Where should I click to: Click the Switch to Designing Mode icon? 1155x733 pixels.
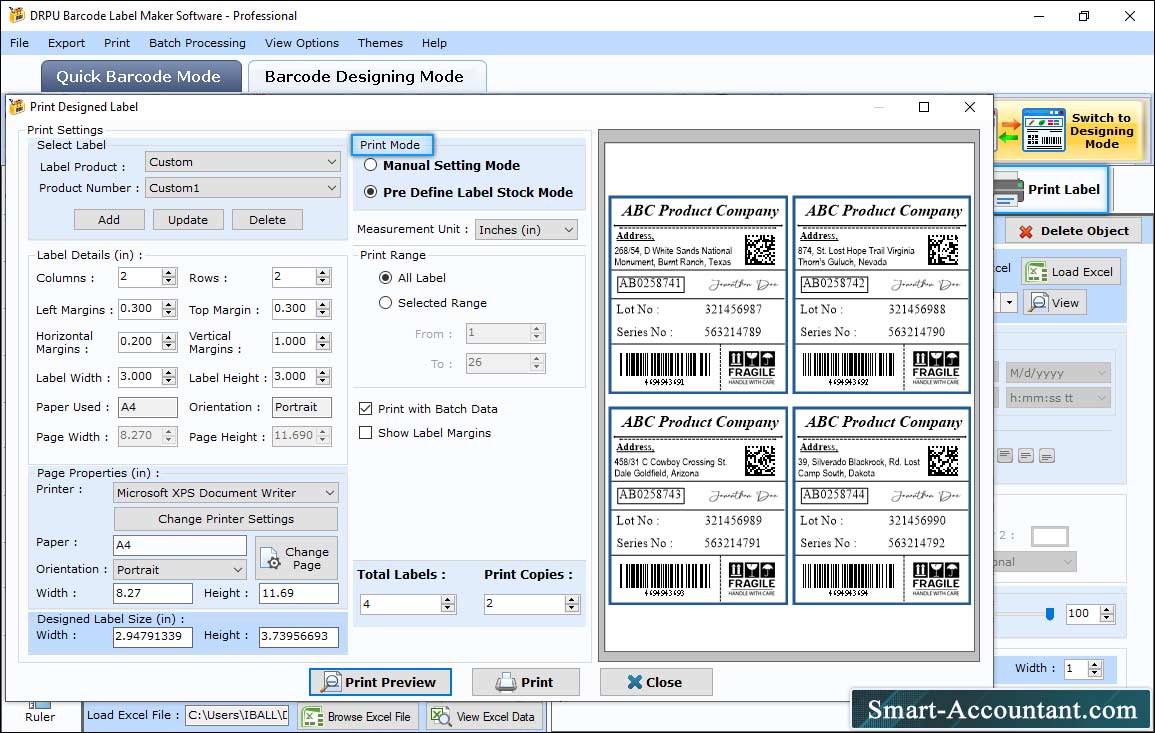click(x=1044, y=130)
